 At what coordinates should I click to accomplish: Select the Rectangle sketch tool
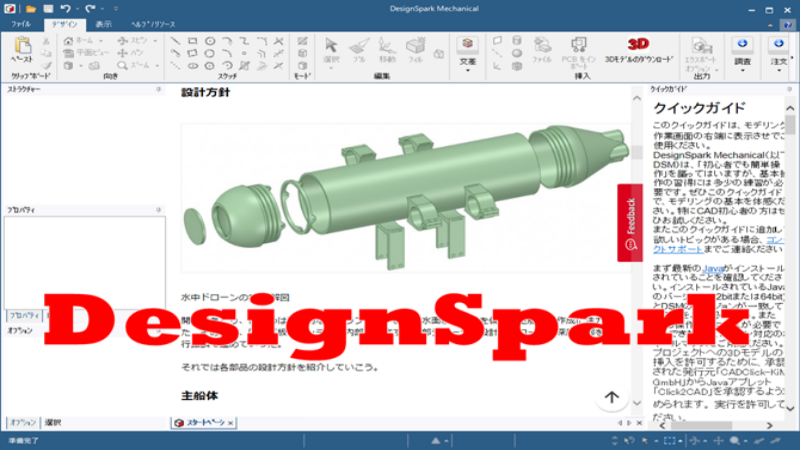[x=192, y=41]
